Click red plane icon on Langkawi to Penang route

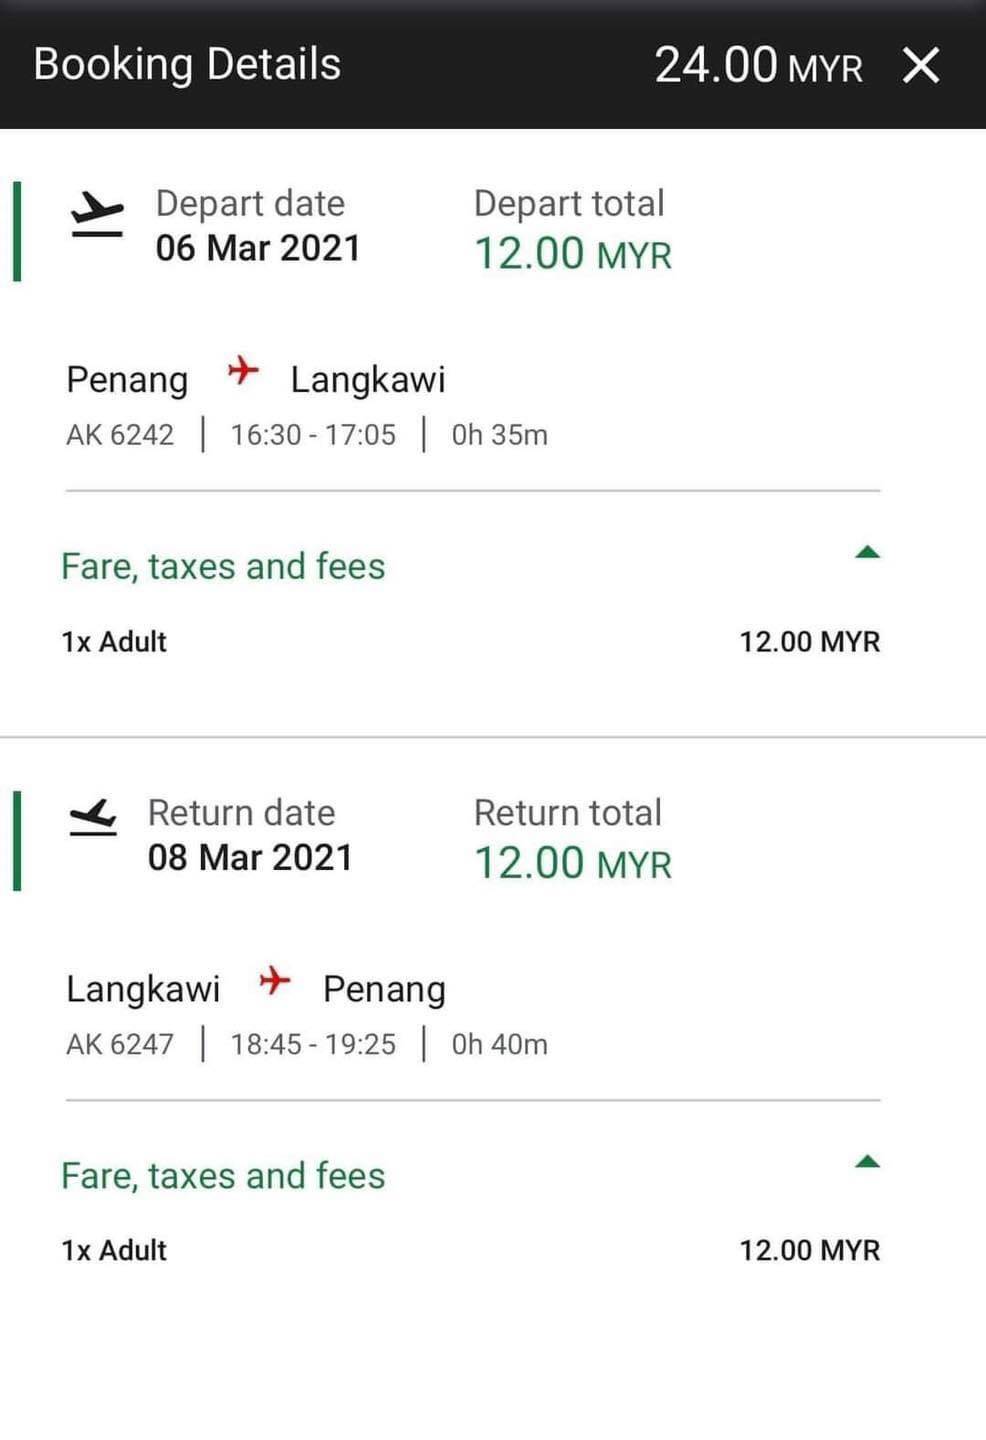(274, 980)
